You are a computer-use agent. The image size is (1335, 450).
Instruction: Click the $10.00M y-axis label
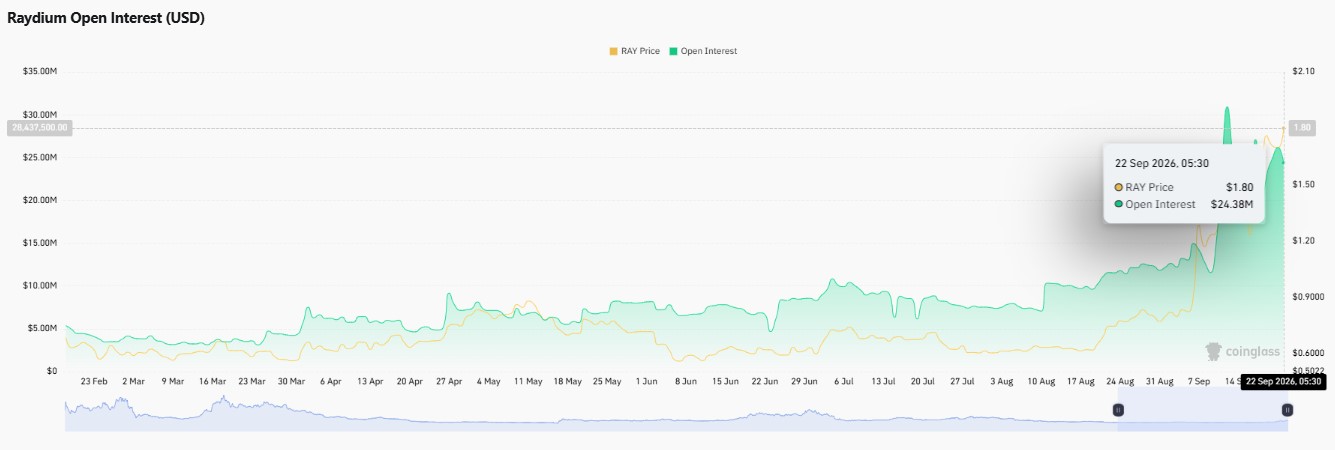point(40,285)
